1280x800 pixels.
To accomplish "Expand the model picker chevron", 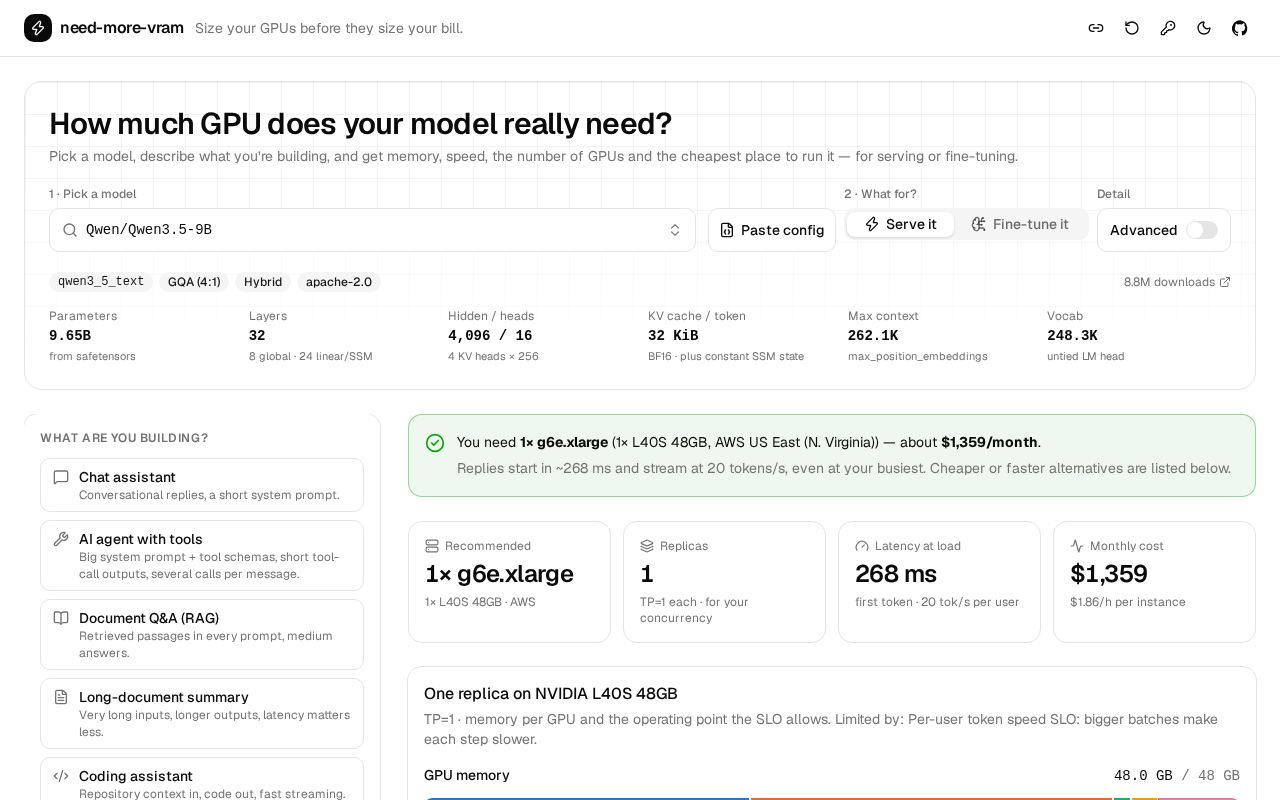I will 675,230.
